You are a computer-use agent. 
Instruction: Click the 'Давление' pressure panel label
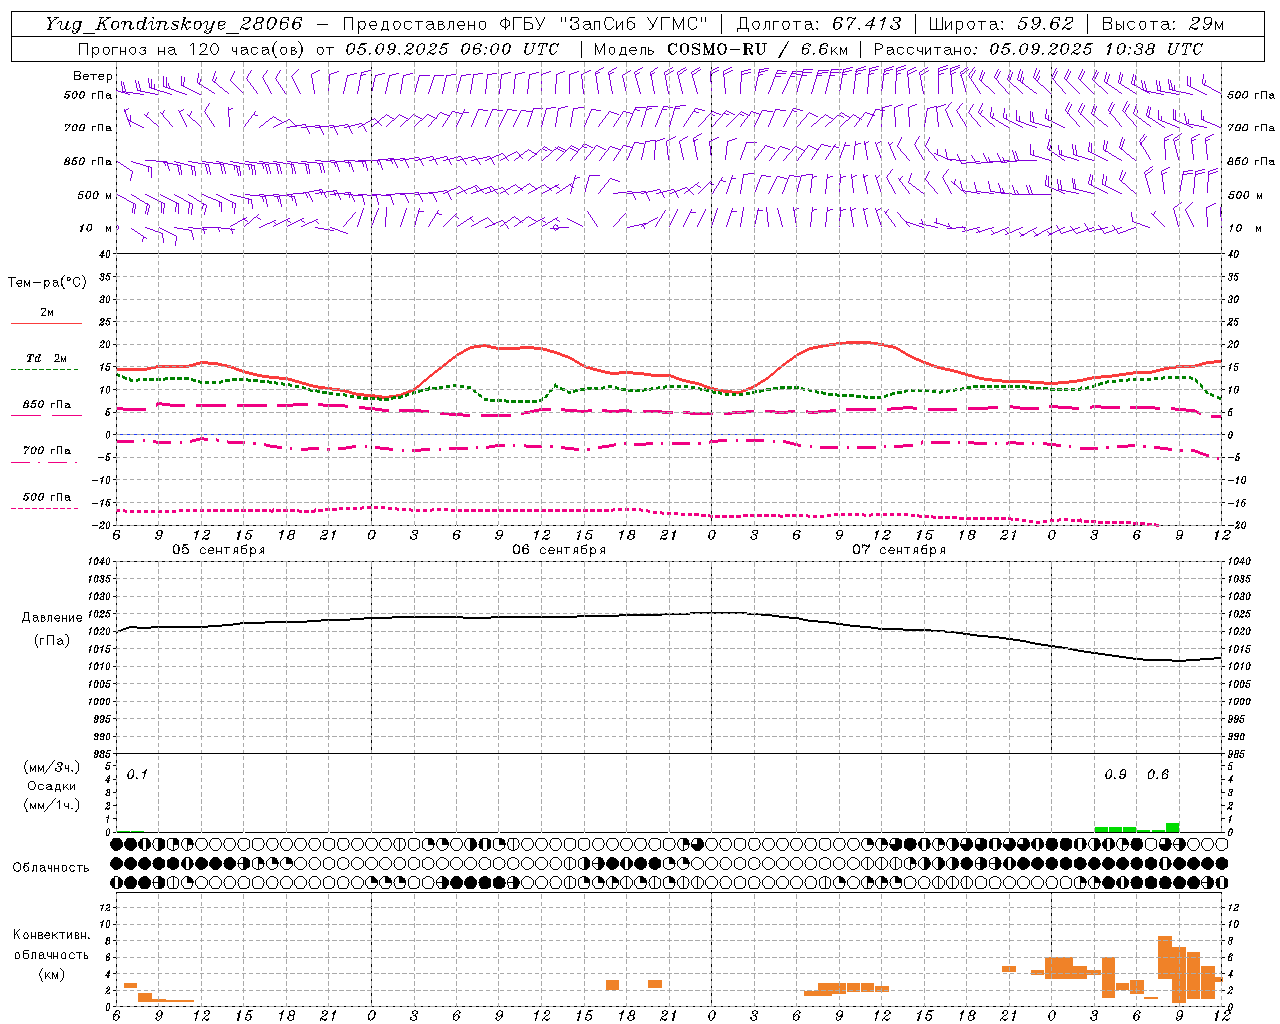(52, 618)
